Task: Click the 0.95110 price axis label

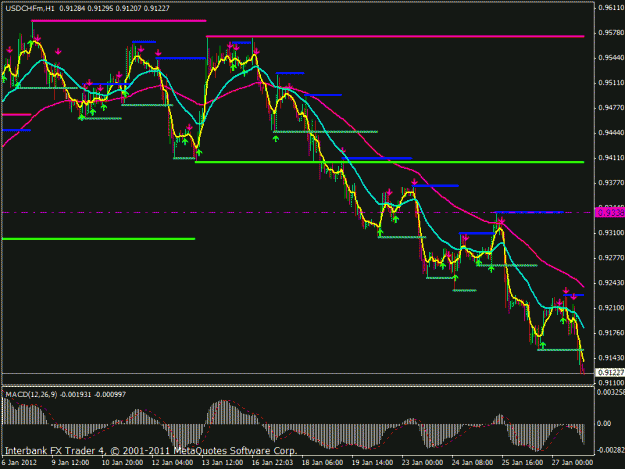Action: (x=611, y=83)
